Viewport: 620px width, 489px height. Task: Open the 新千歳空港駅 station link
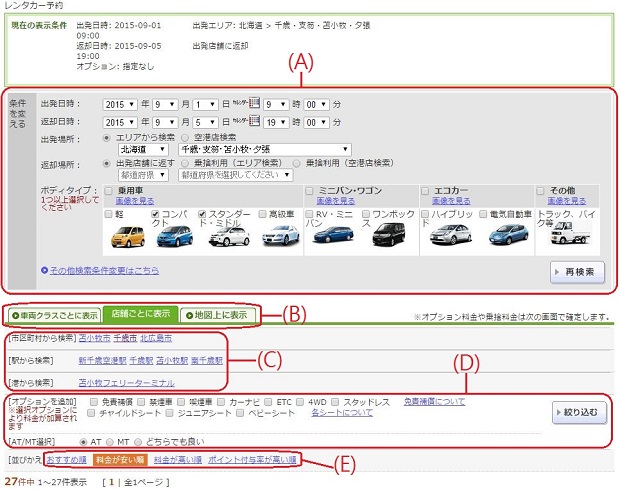click(x=102, y=361)
